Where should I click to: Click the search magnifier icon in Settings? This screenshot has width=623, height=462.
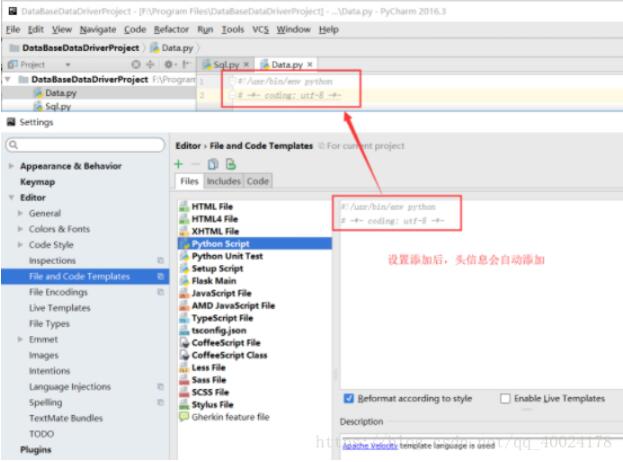(14, 145)
